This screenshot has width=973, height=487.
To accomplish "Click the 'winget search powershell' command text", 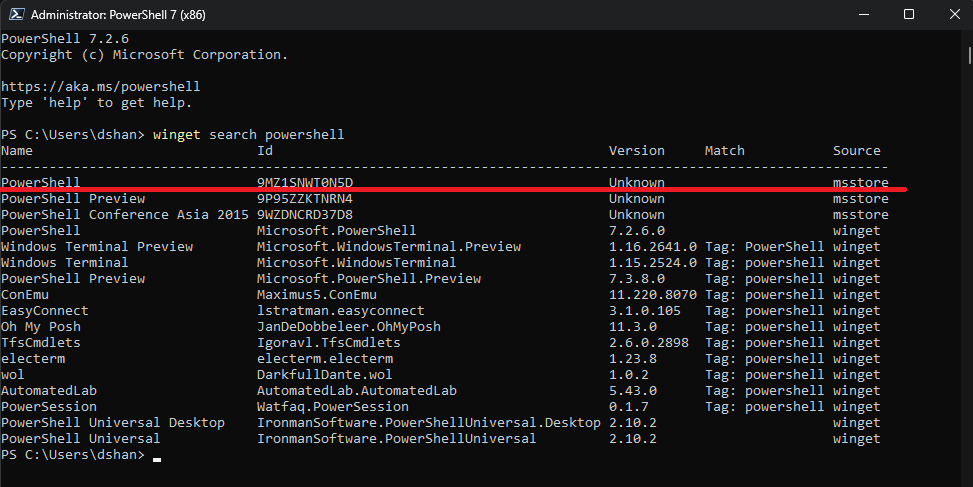I will click(248, 135).
